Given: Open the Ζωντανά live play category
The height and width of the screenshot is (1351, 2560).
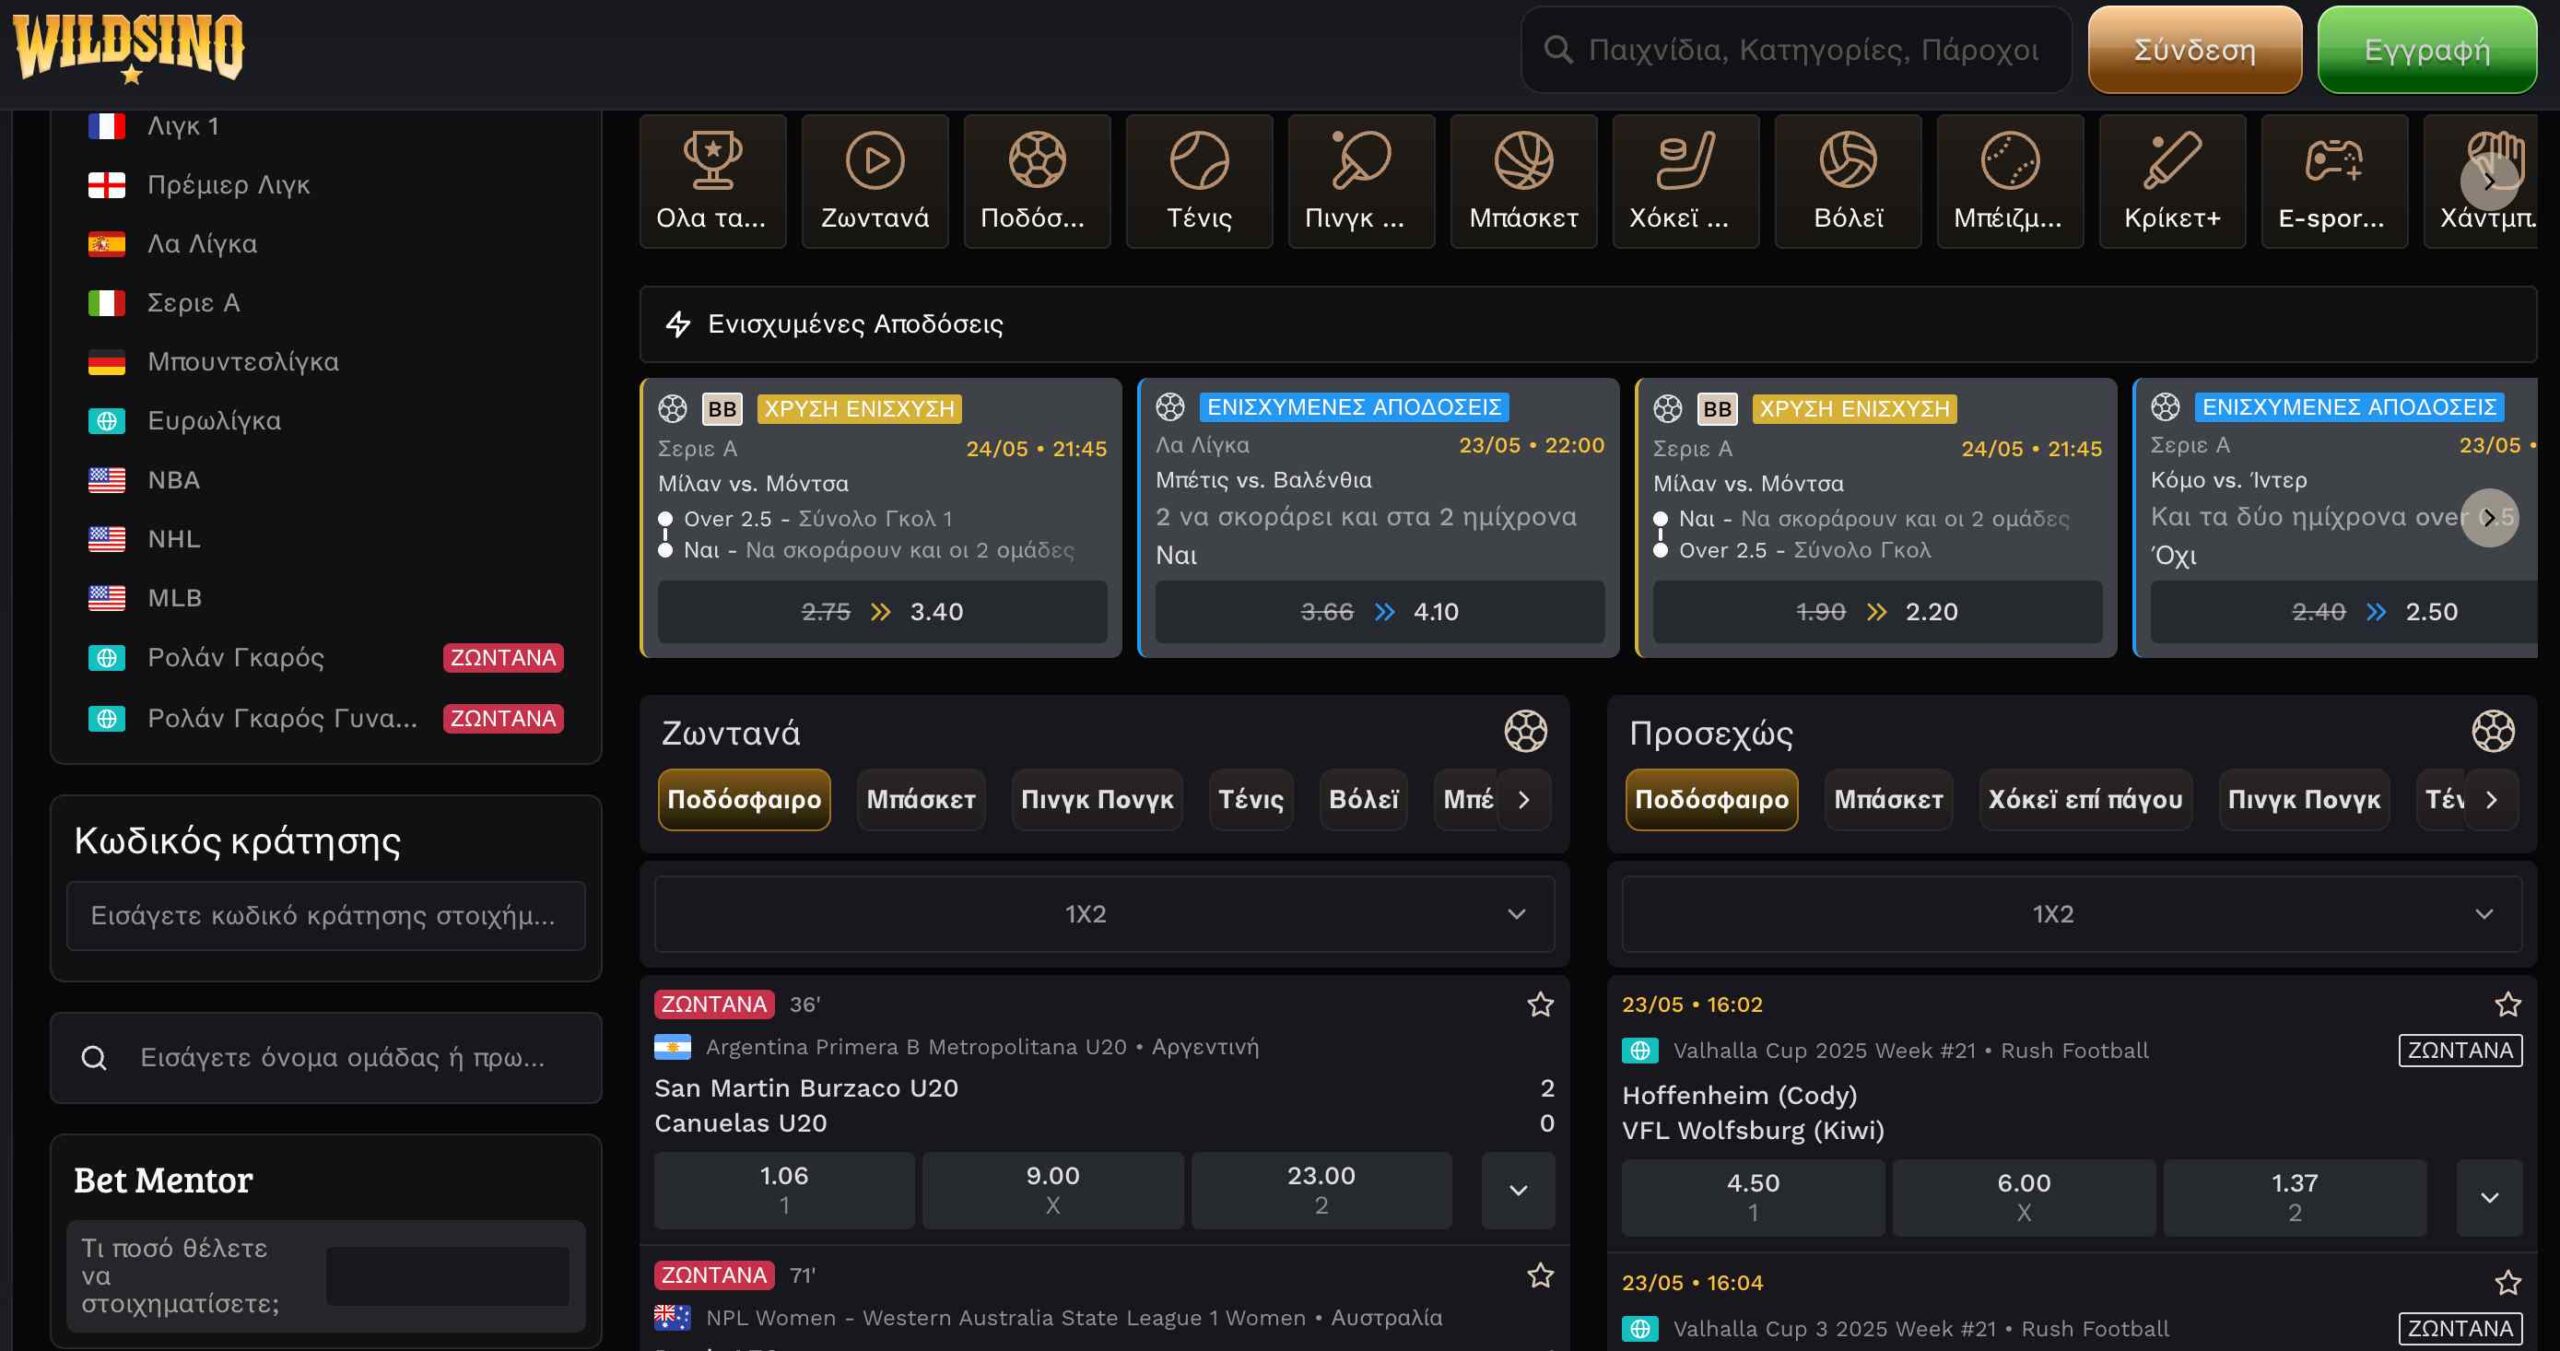Looking at the screenshot, I should pyautogui.click(x=874, y=181).
